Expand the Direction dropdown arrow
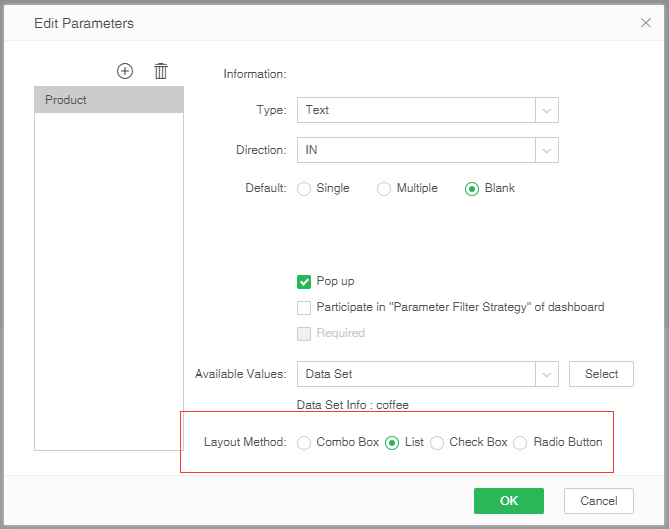 click(547, 150)
